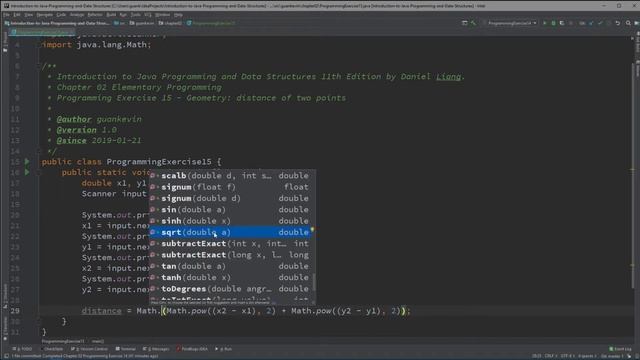The width and height of the screenshot is (640, 360).
Task: Open the Event Log in status bar
Action: [x=620, y=349]
